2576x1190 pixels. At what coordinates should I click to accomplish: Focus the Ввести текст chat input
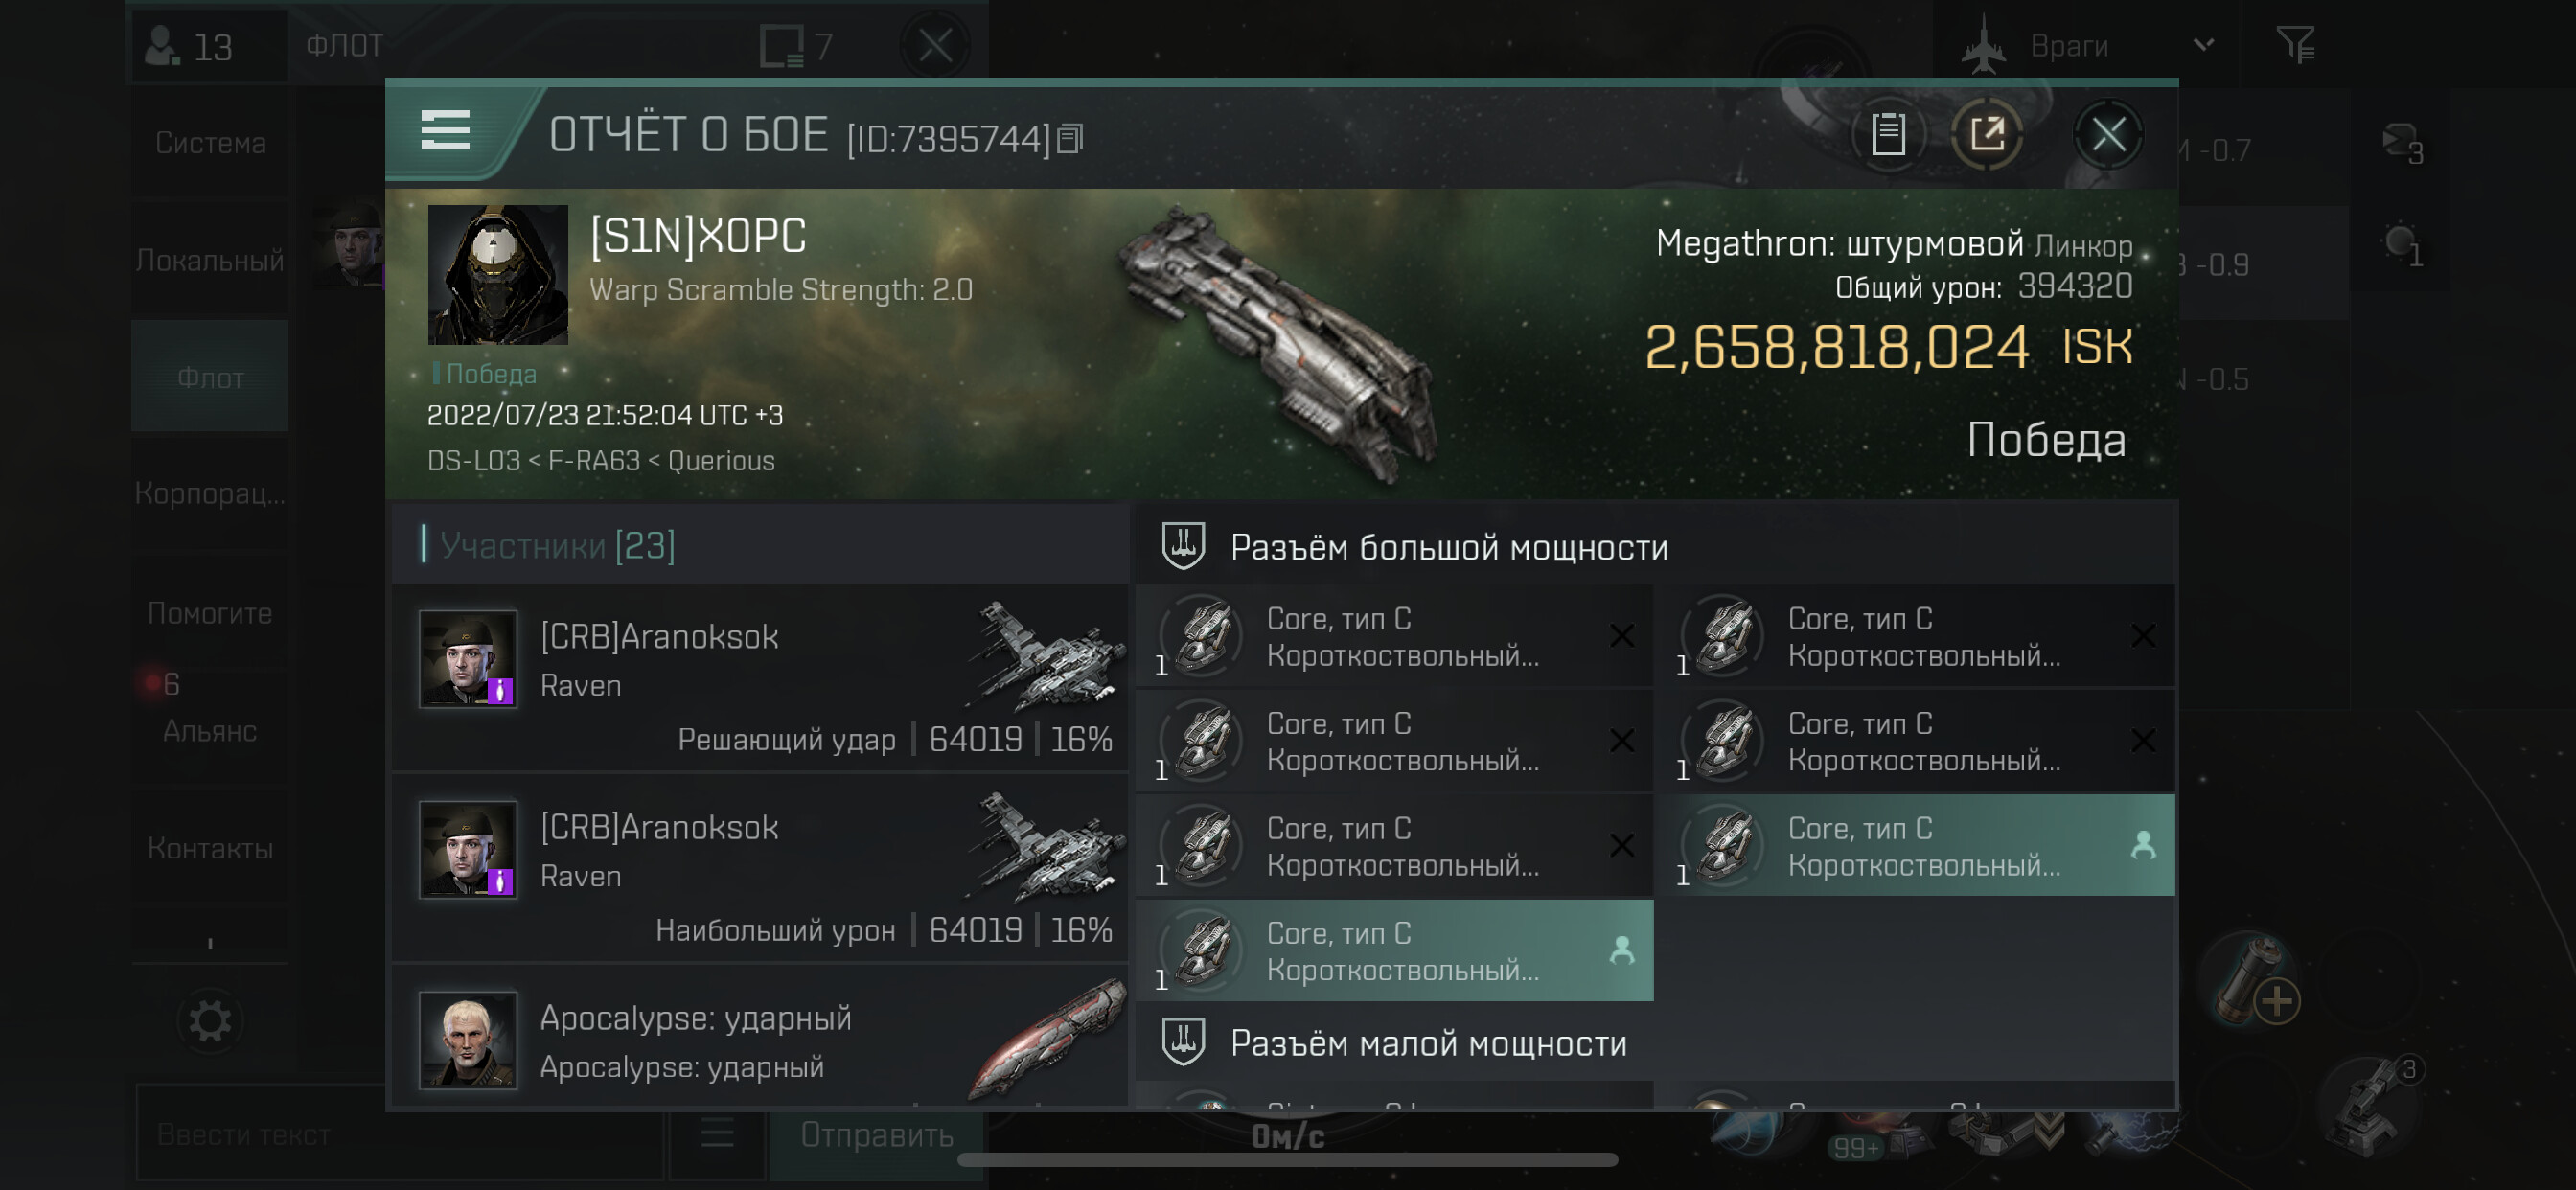[400, 1134]
